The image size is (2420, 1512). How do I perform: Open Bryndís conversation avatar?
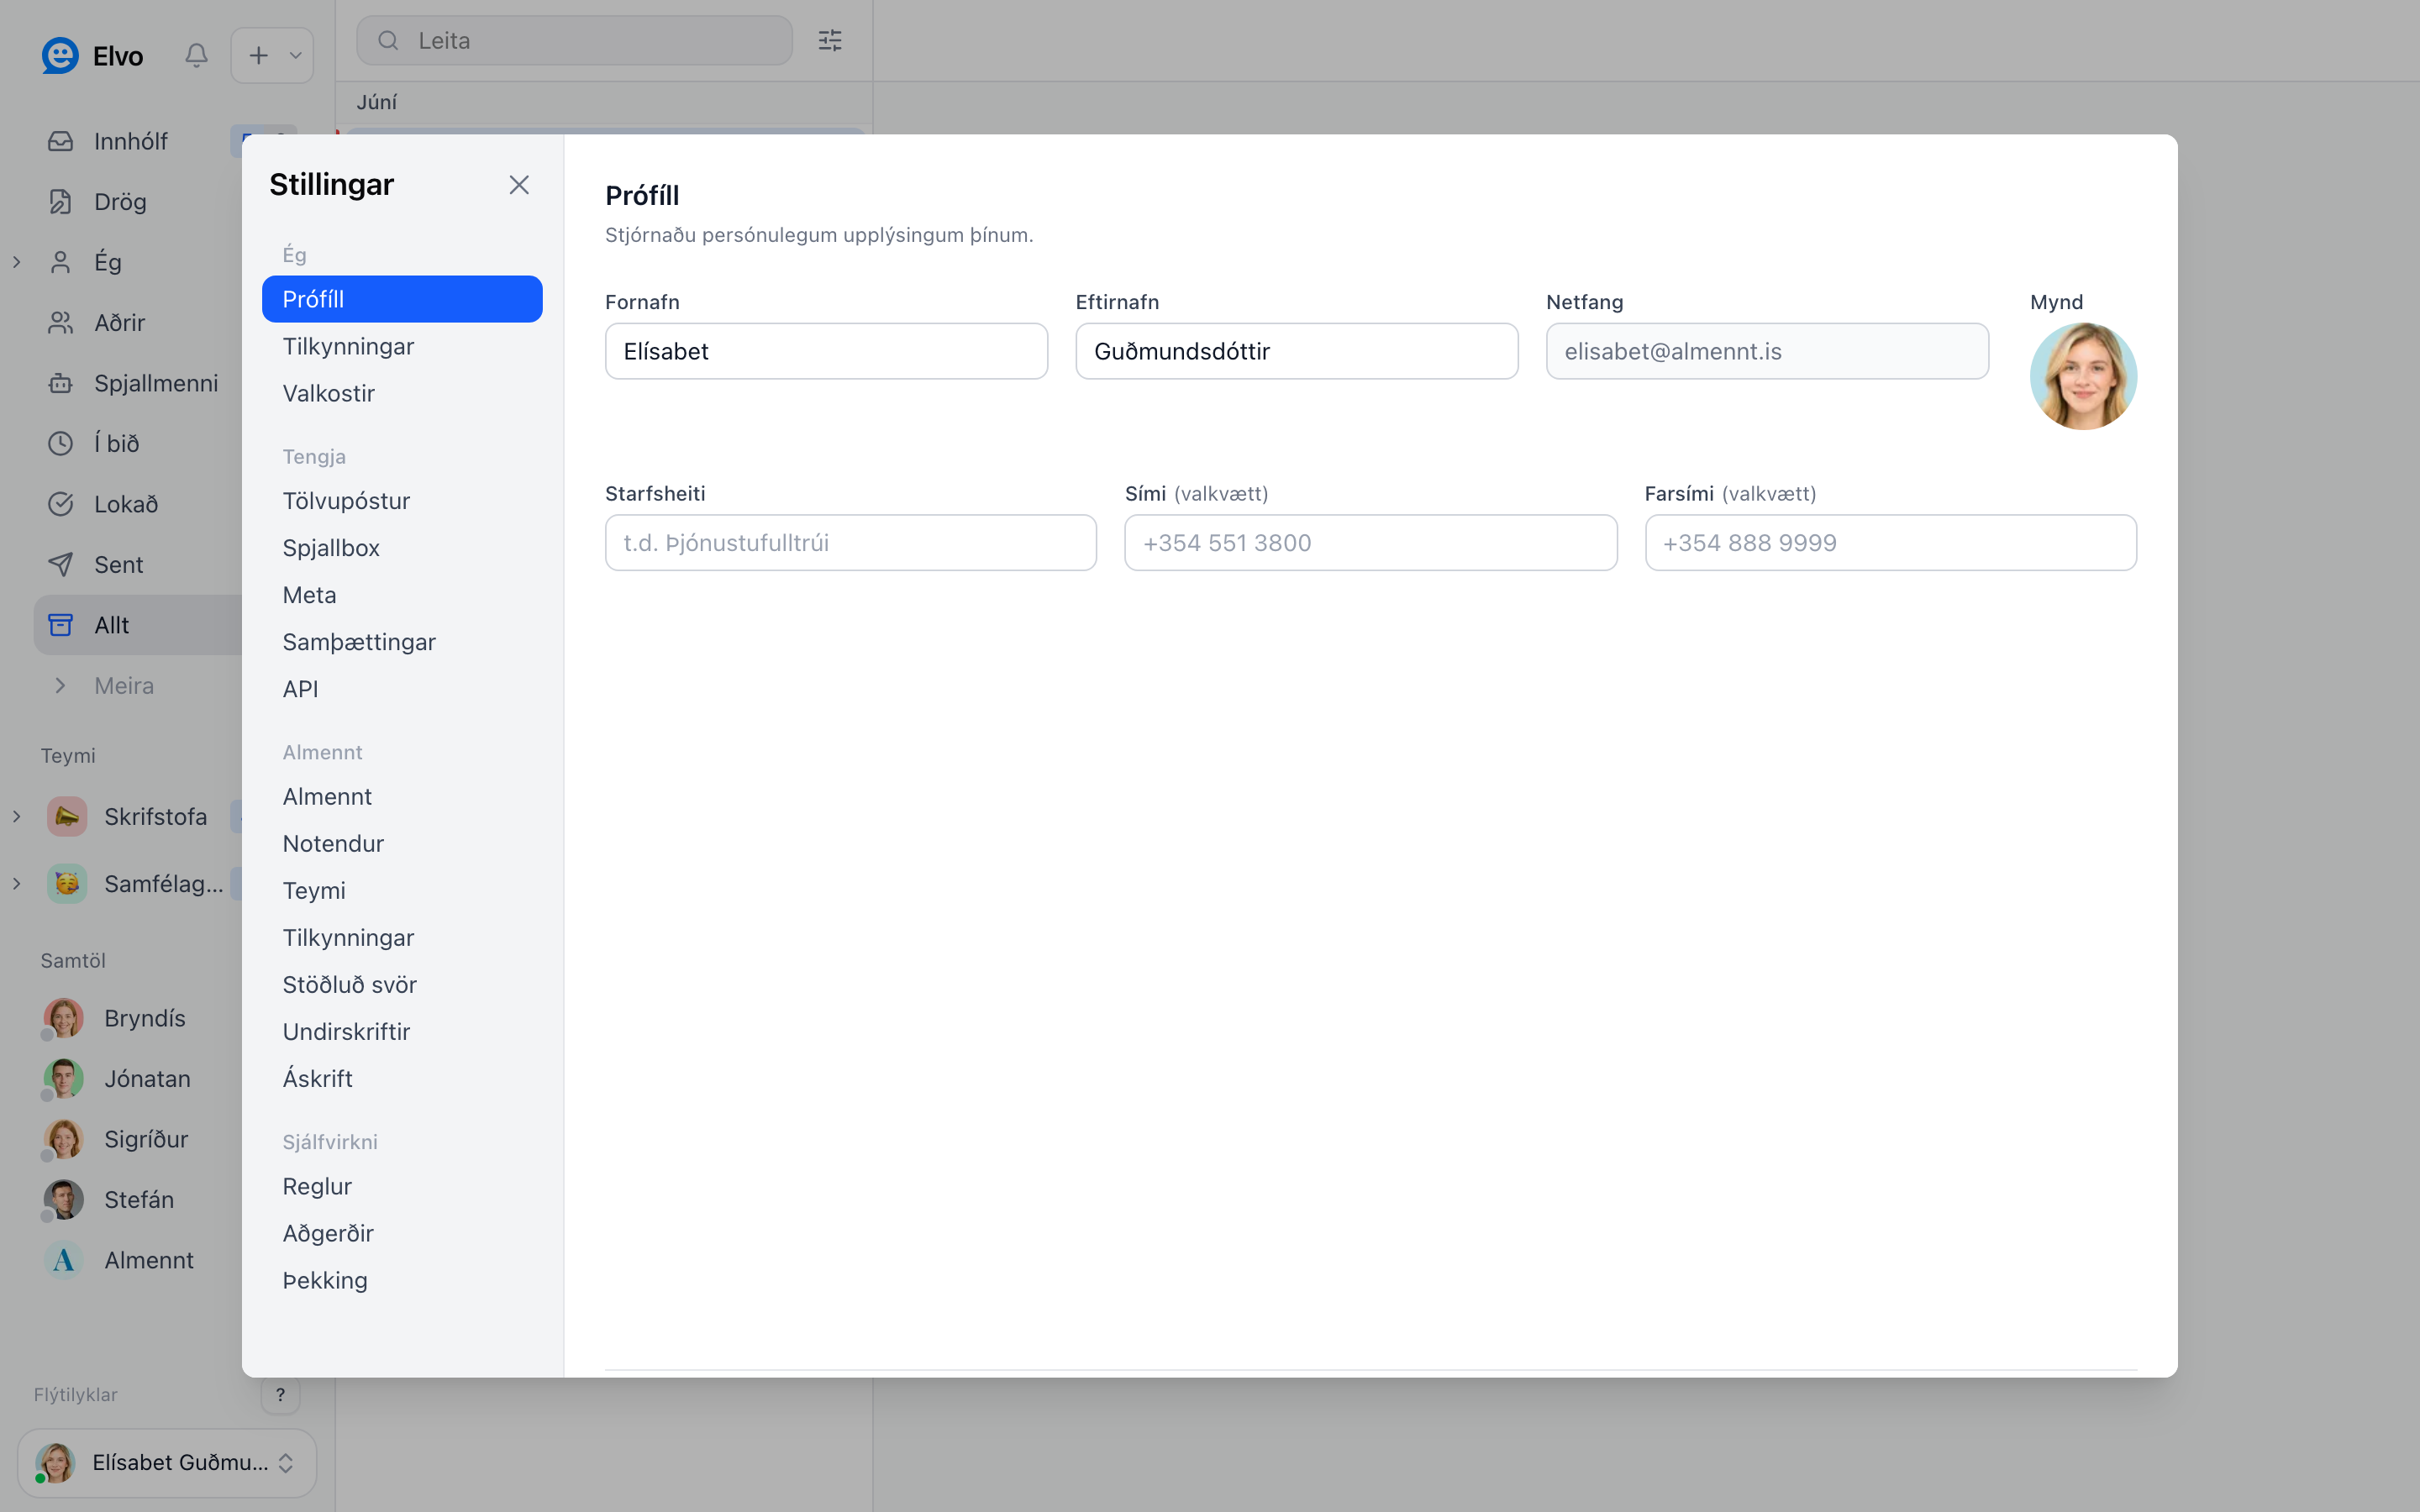tap(63, 1018)
